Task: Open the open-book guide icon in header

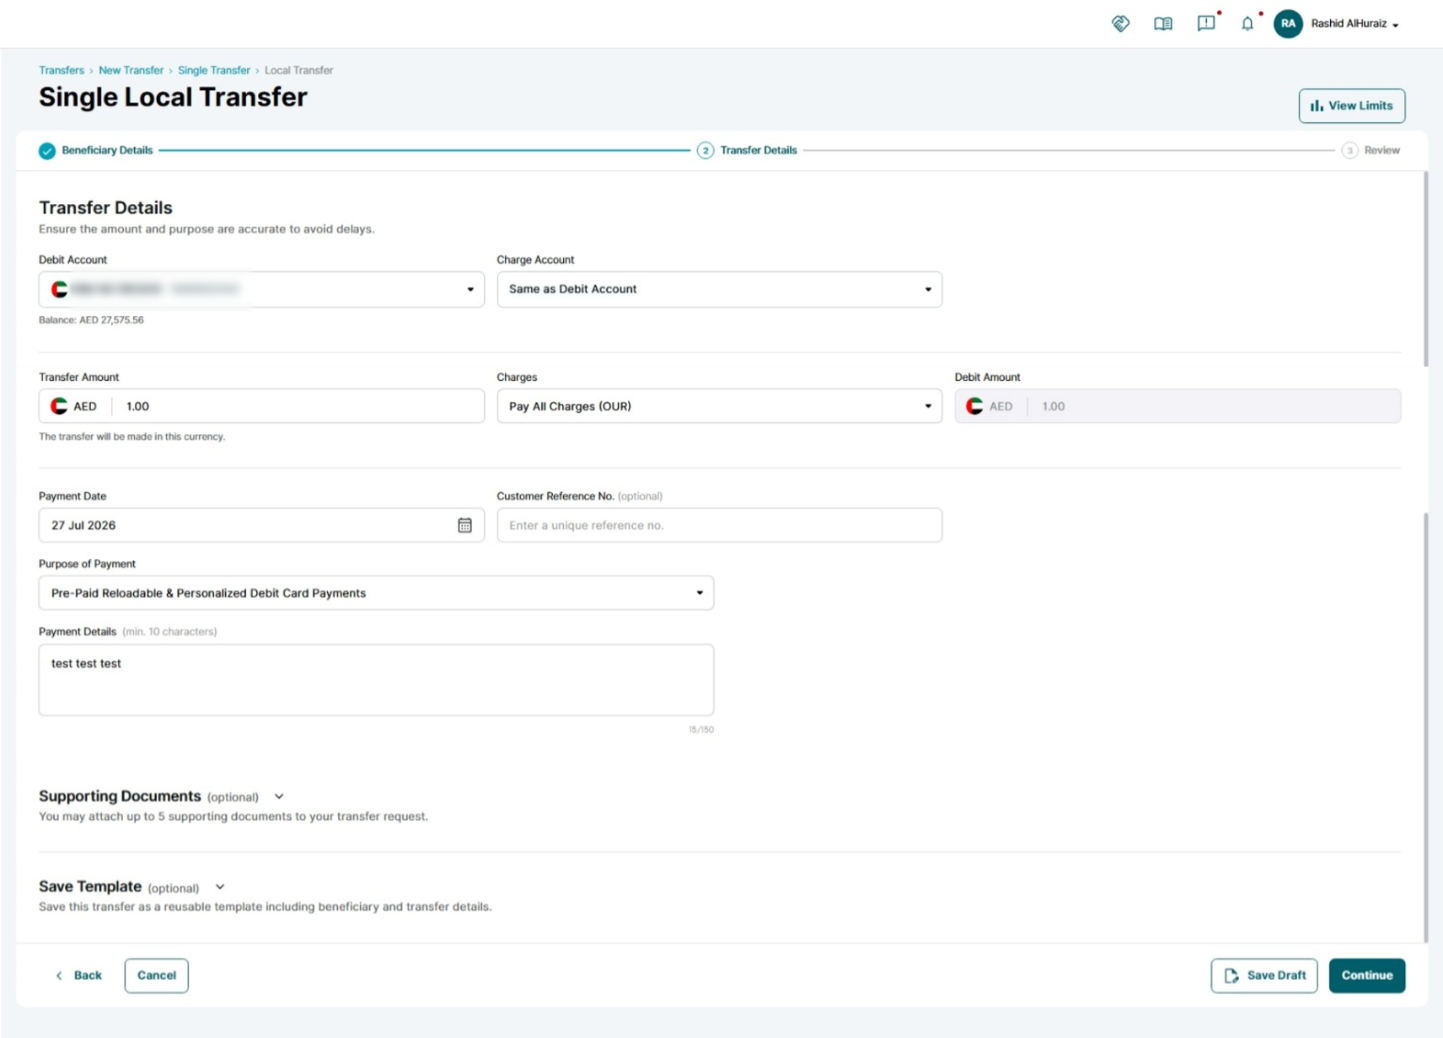Action: 1163,23
